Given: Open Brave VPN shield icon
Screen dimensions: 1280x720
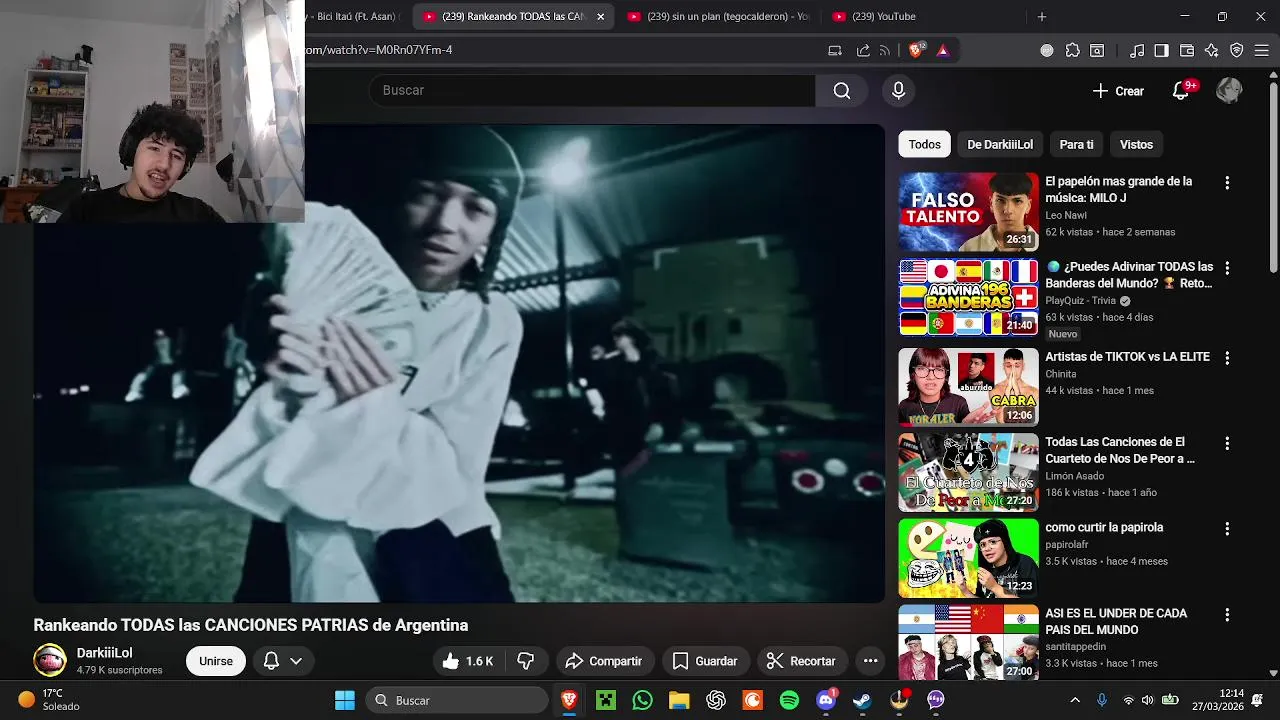Looking at the screenshot, I should click(1237, 50).
